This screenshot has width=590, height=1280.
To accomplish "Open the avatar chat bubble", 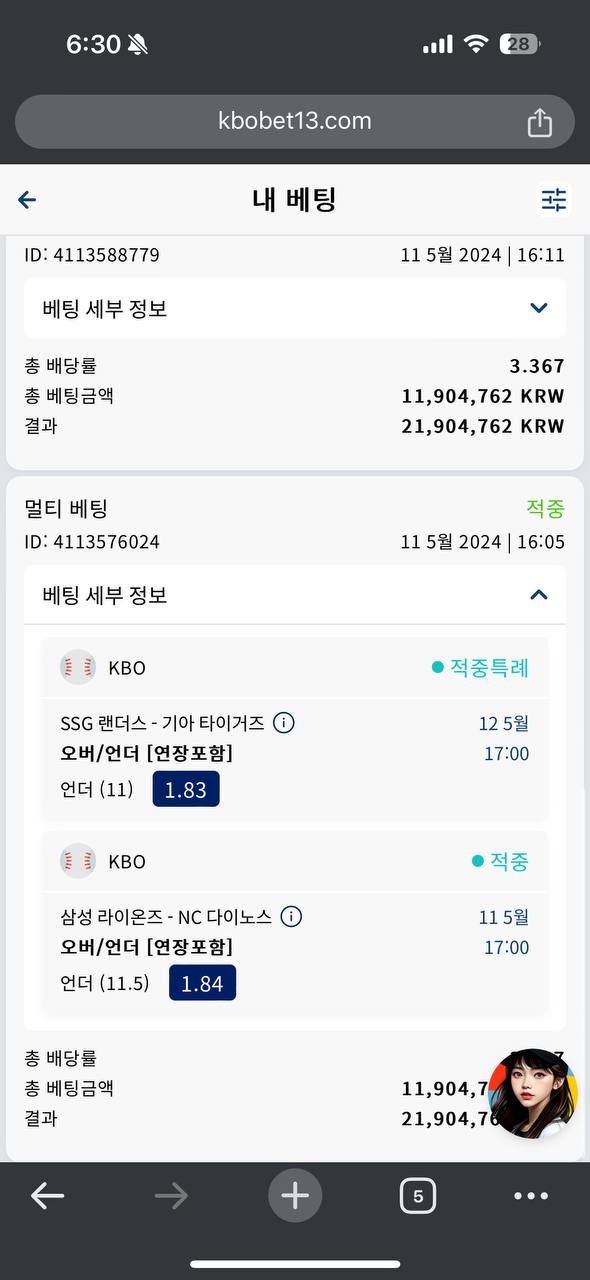I will coord(533,1093).
